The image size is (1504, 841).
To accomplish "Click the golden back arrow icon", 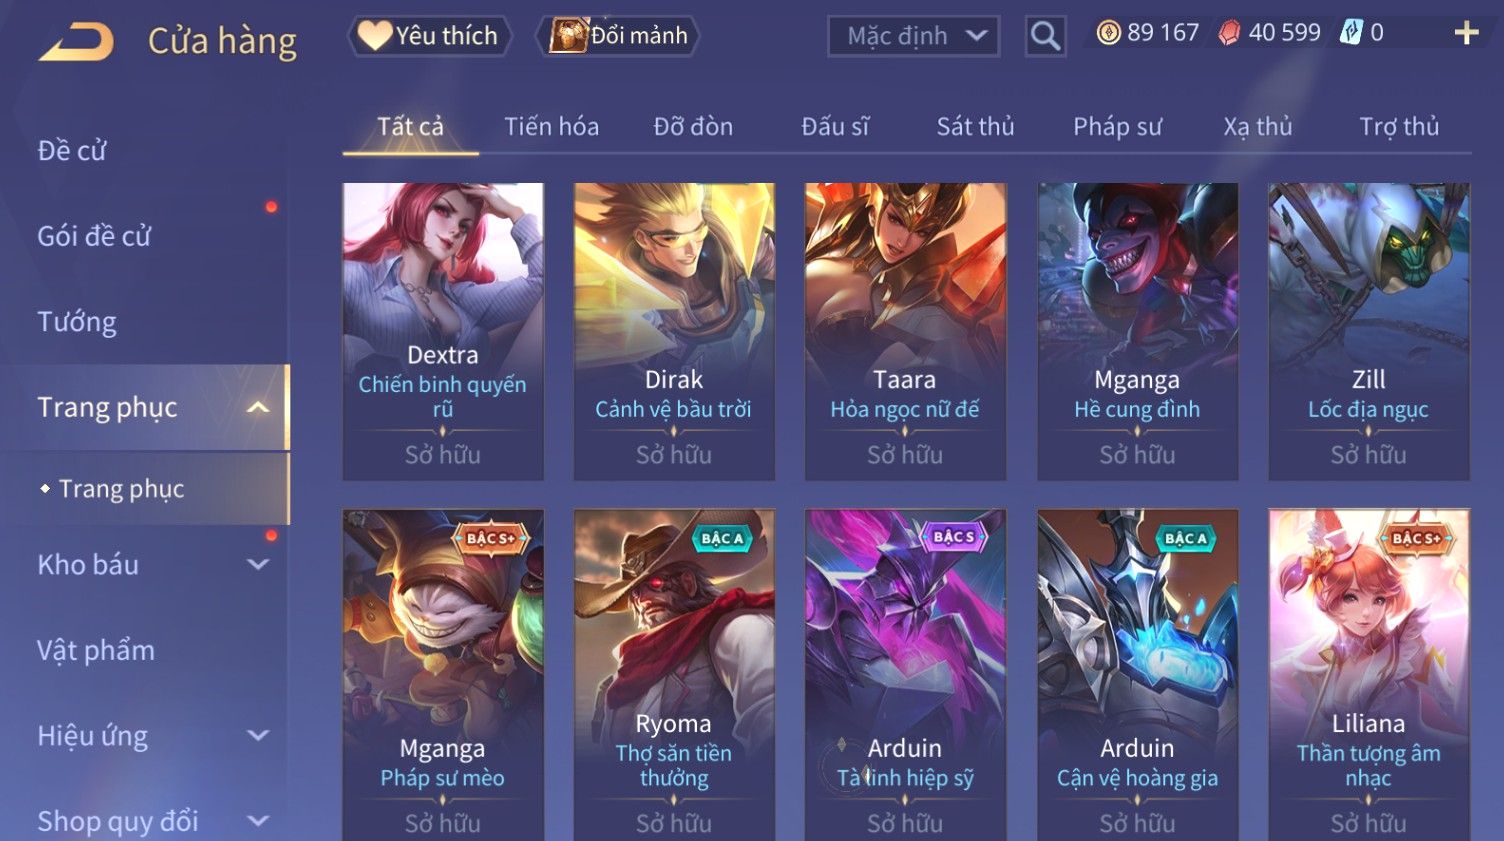I will [76, 42].
